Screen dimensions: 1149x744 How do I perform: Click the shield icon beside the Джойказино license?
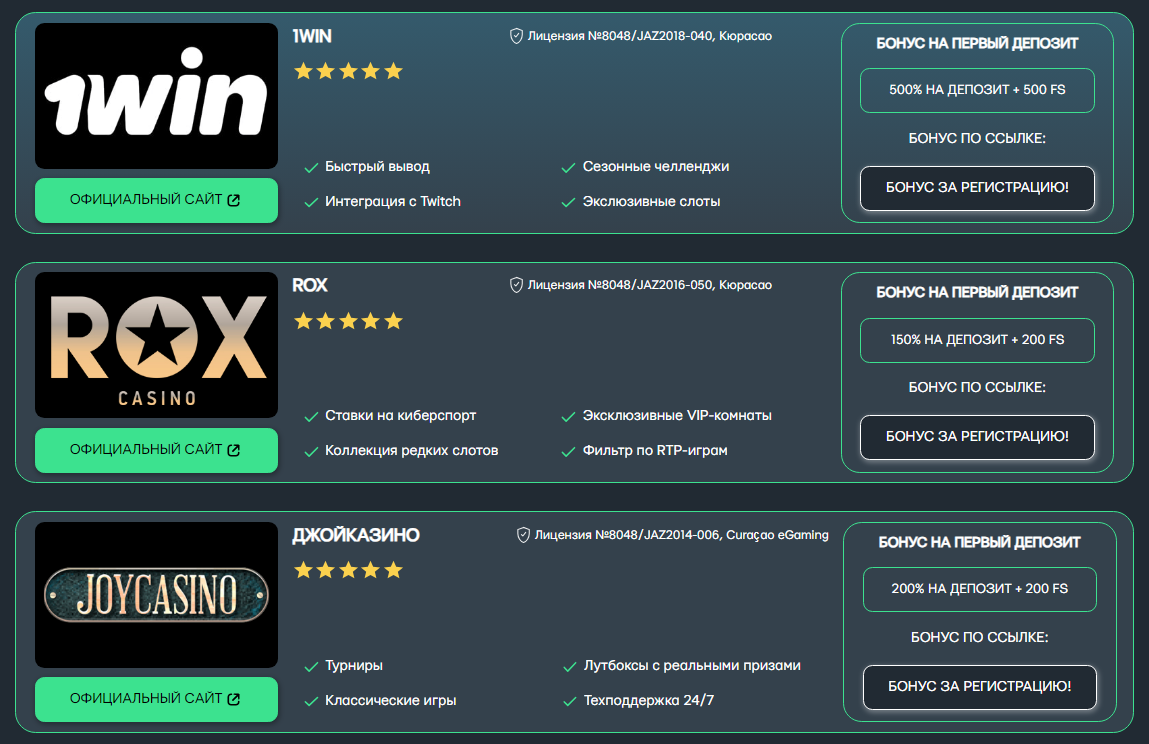coord(523,535)
